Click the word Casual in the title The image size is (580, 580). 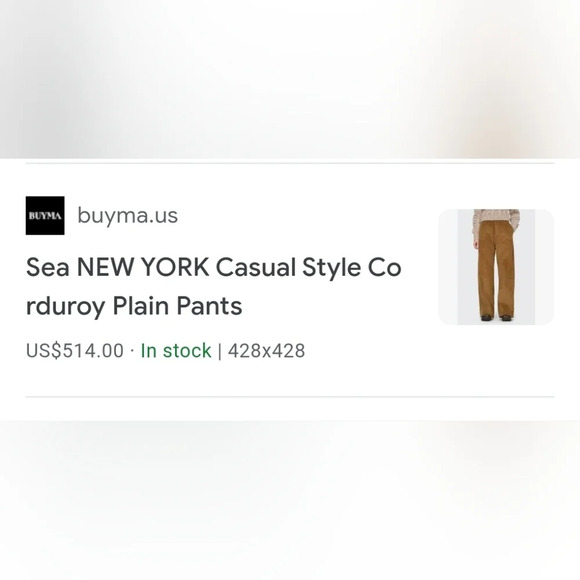point(256,267)
